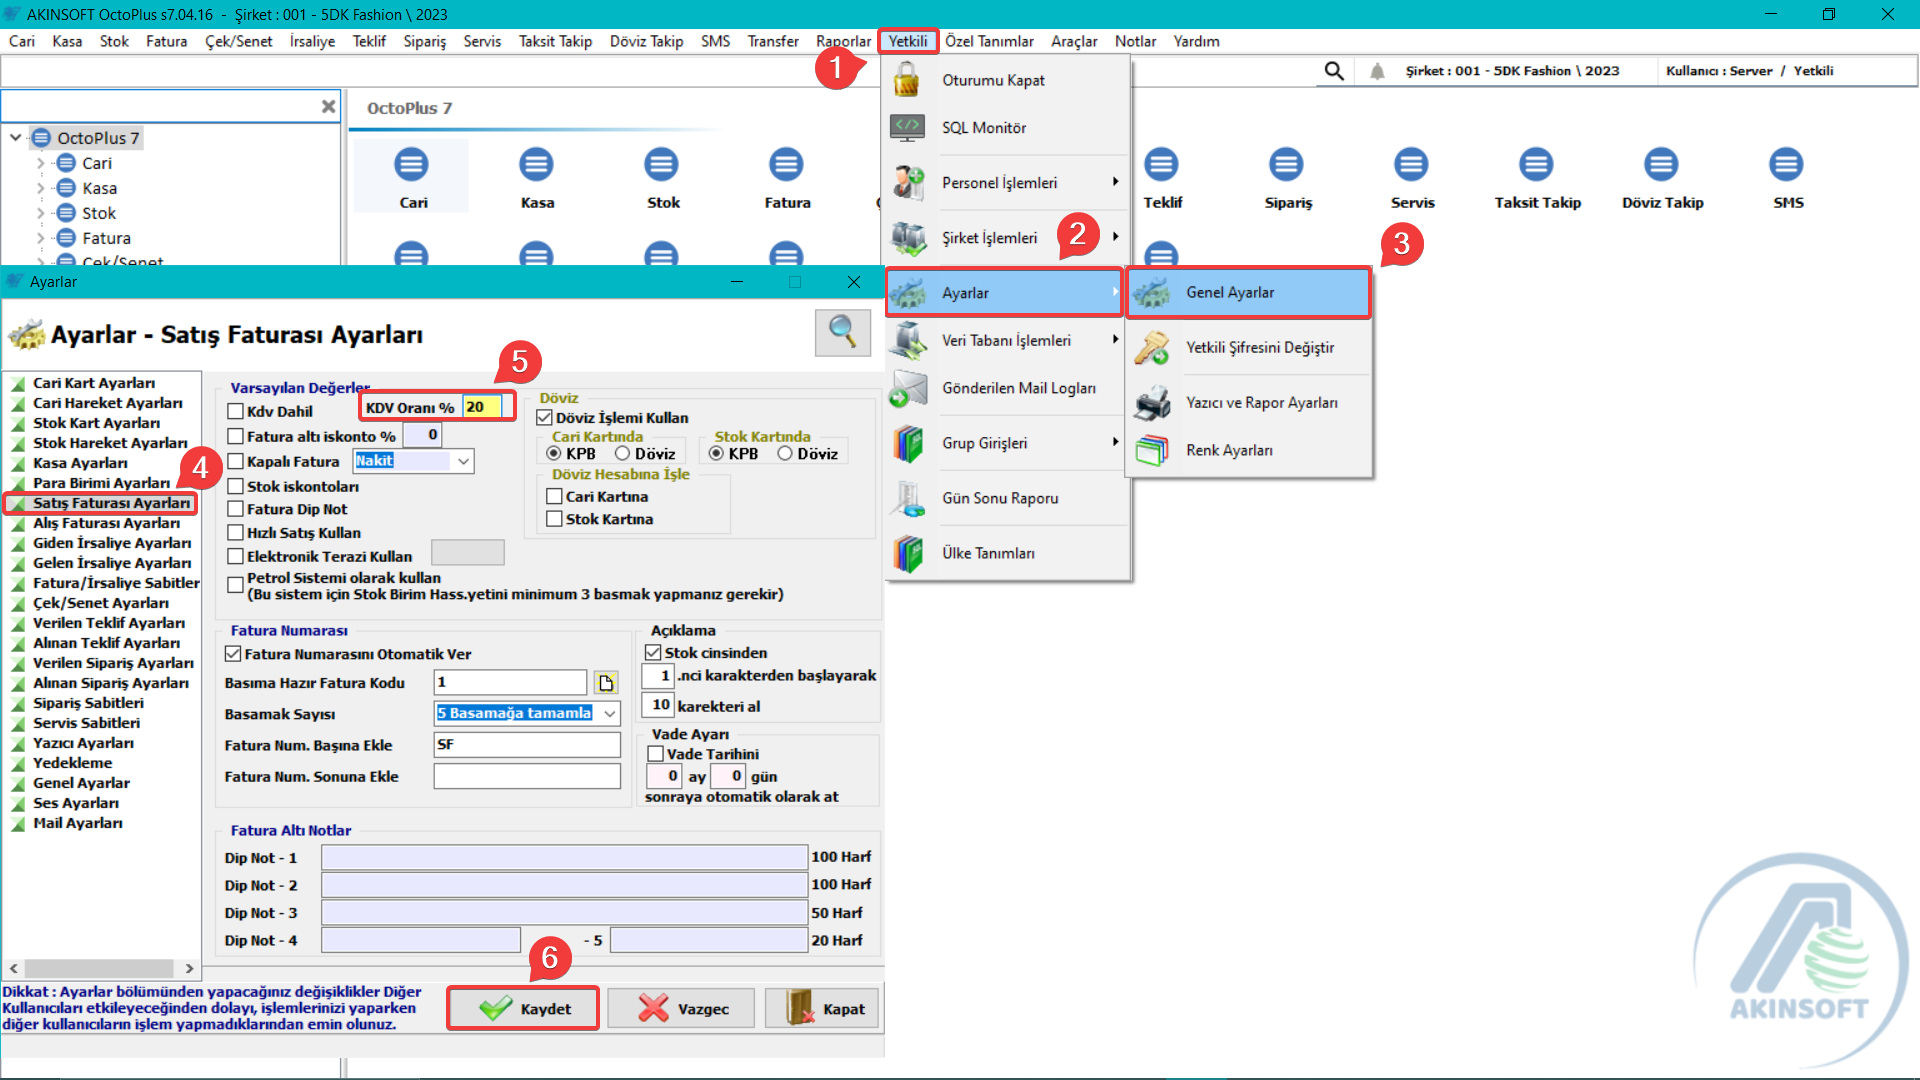
Task: Open the Raporlar menu
Action: pos(843,41)
